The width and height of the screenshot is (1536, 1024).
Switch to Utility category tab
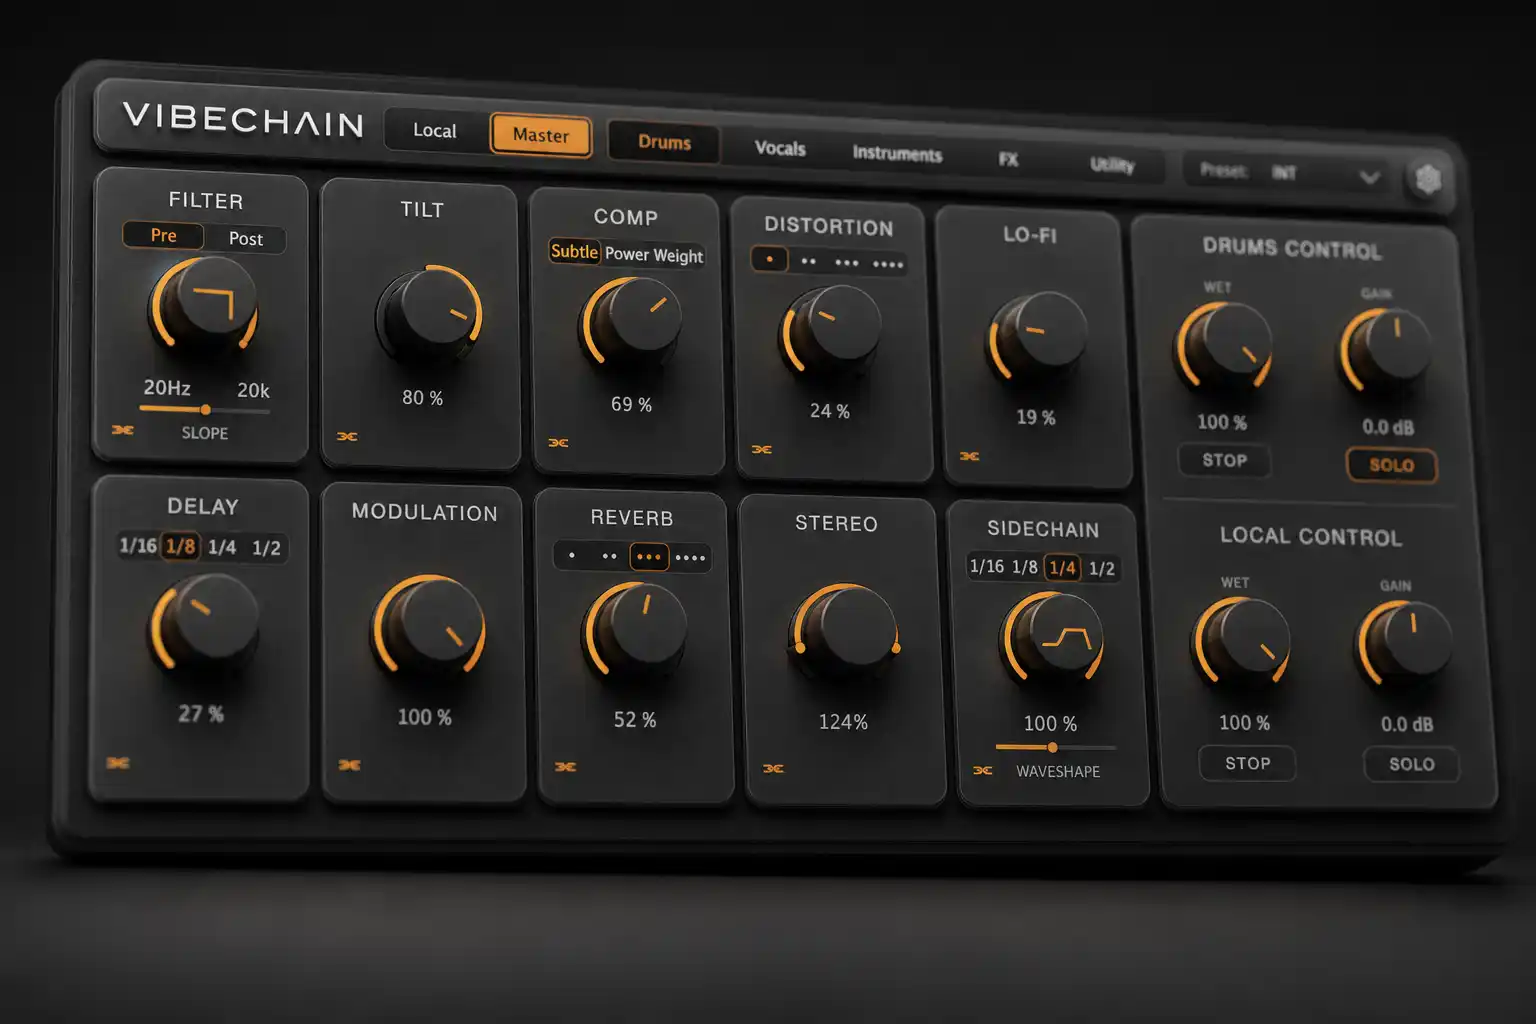tap(1112, 165)
